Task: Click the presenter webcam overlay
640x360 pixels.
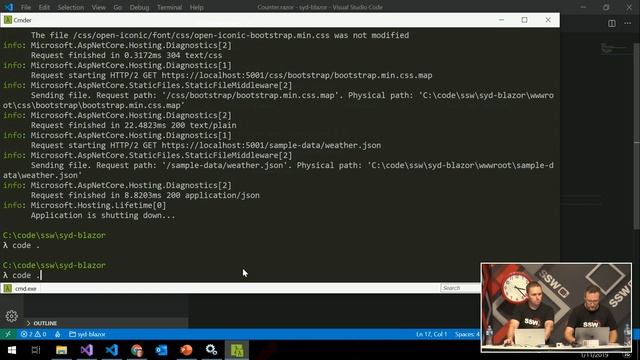Action: (x=556, y=307)
